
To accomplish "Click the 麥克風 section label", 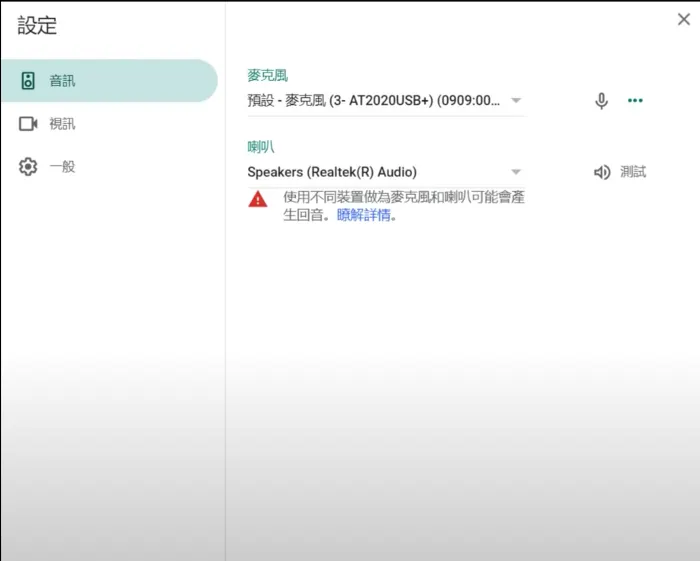I will click(267, 75).
